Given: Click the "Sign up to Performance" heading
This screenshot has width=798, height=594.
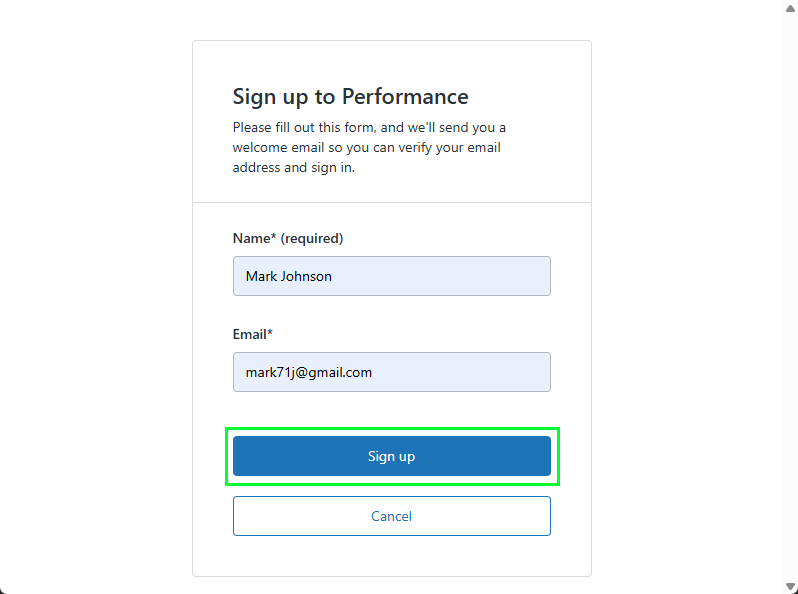Looking at the screenshot, I should 350,97.
